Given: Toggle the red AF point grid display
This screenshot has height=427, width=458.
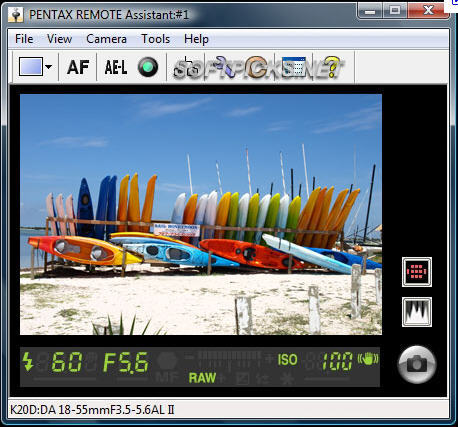Looking at the screenshot, I should (417, 272).
